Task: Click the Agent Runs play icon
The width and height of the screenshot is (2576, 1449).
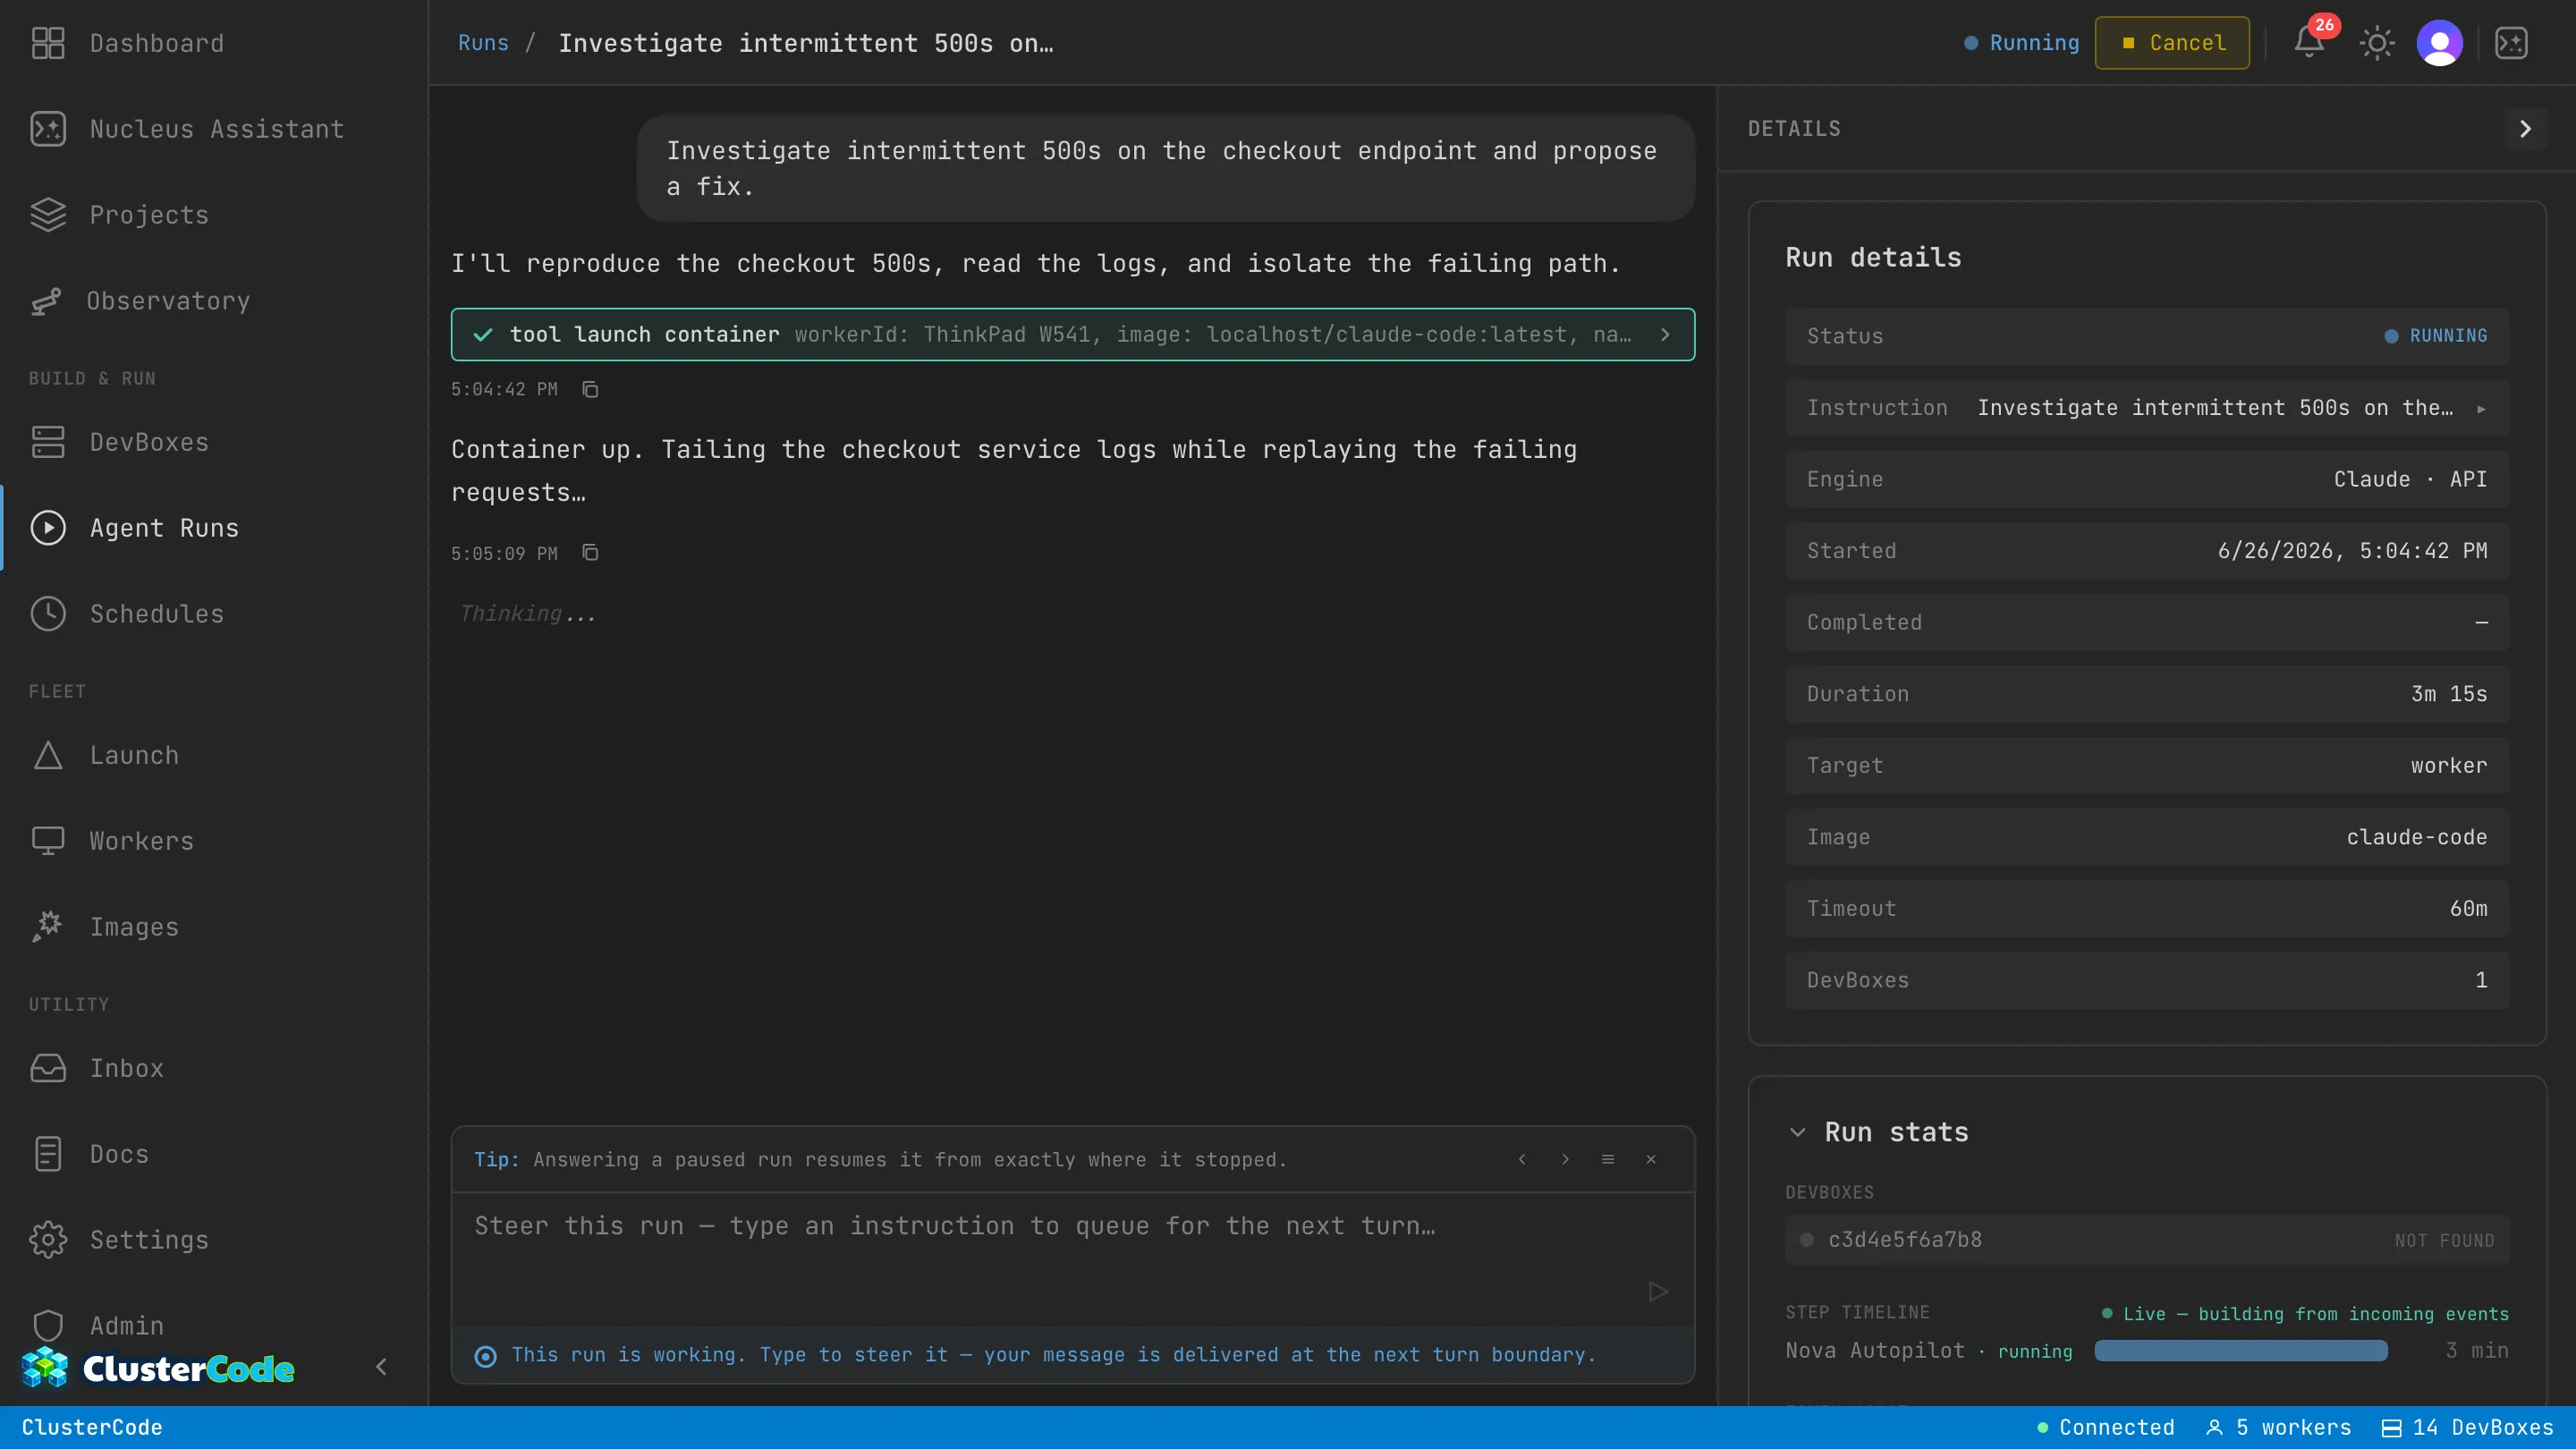Action: point(48,528)
